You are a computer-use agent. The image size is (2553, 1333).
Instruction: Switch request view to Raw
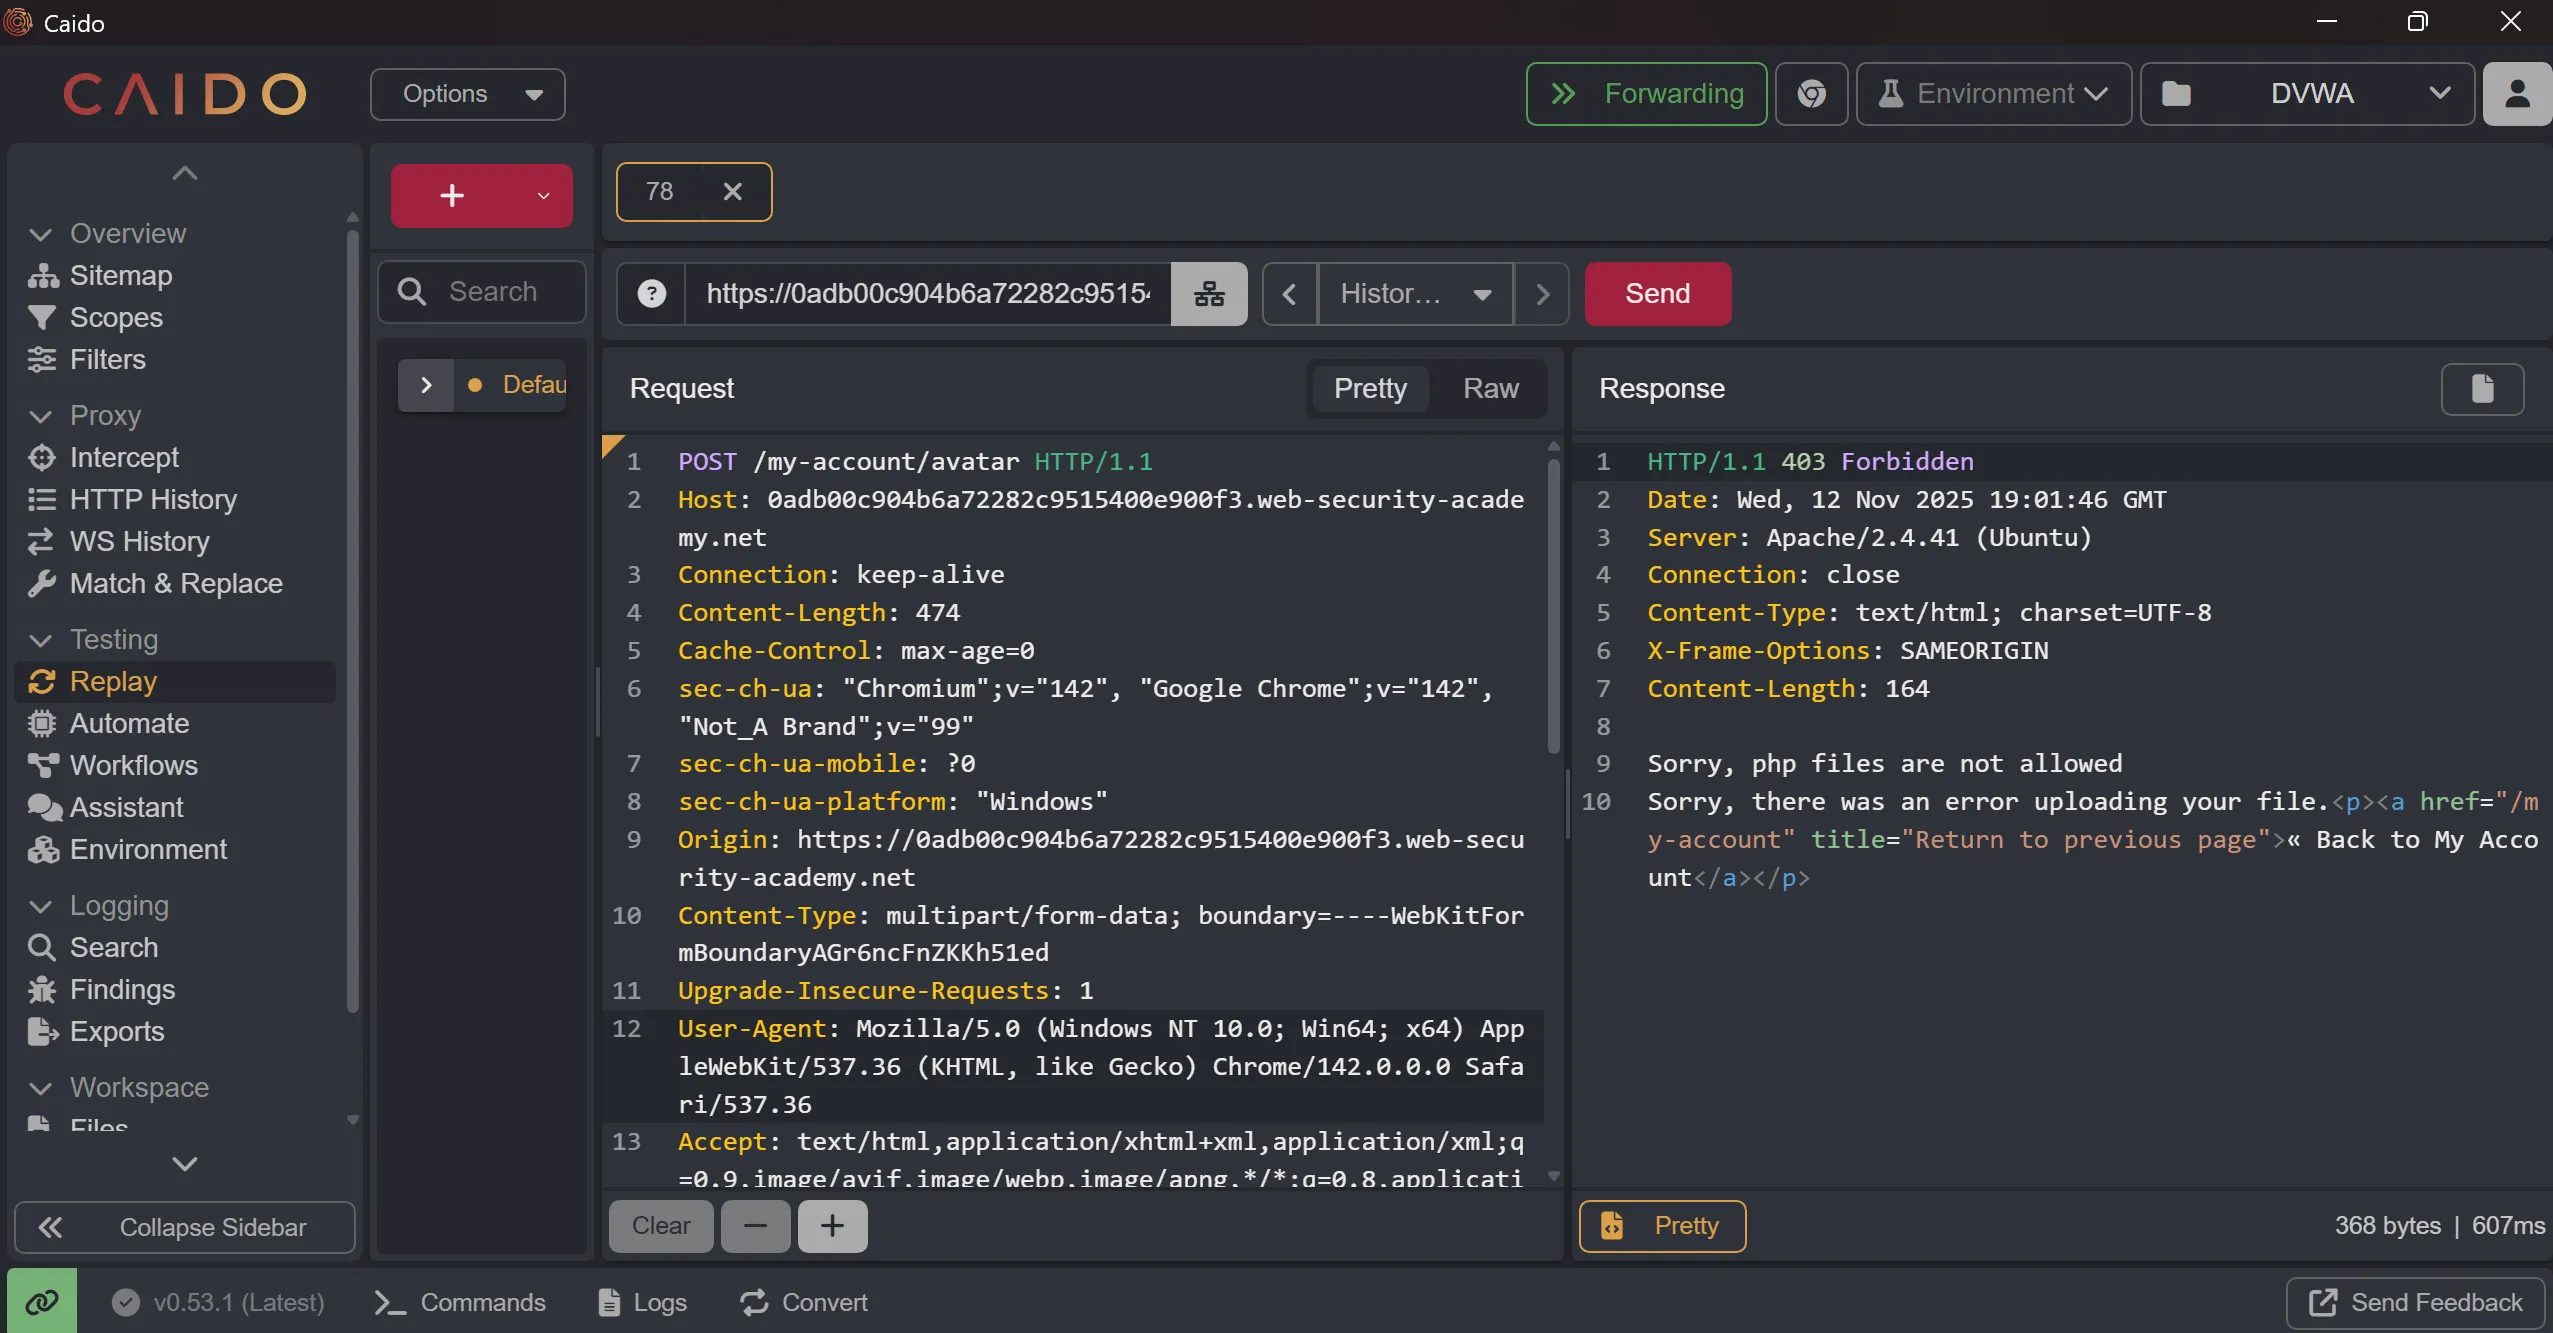(1490, 388)
